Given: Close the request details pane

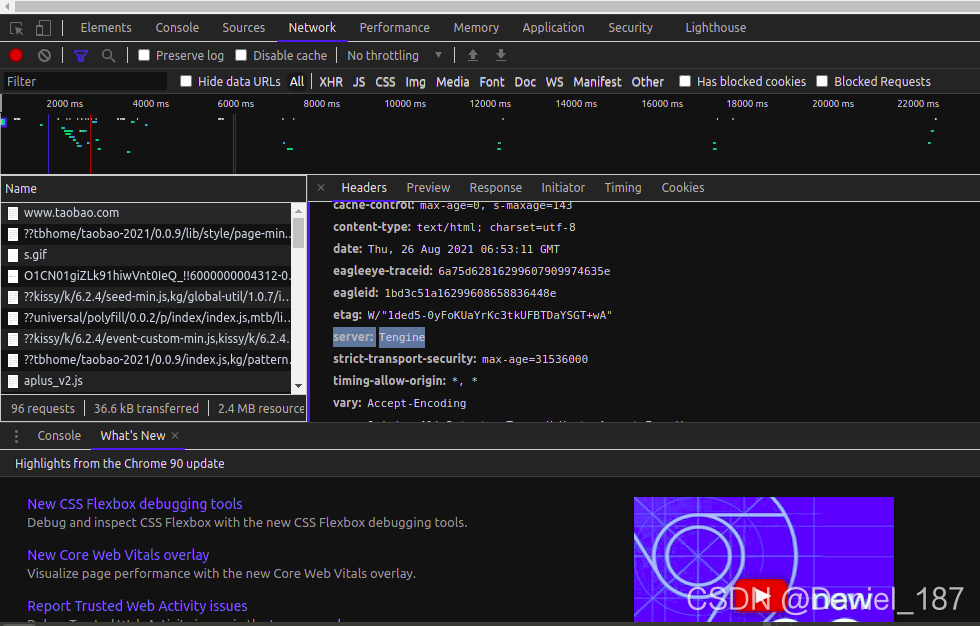Looking at the screenshot, I should click(321, 187).
